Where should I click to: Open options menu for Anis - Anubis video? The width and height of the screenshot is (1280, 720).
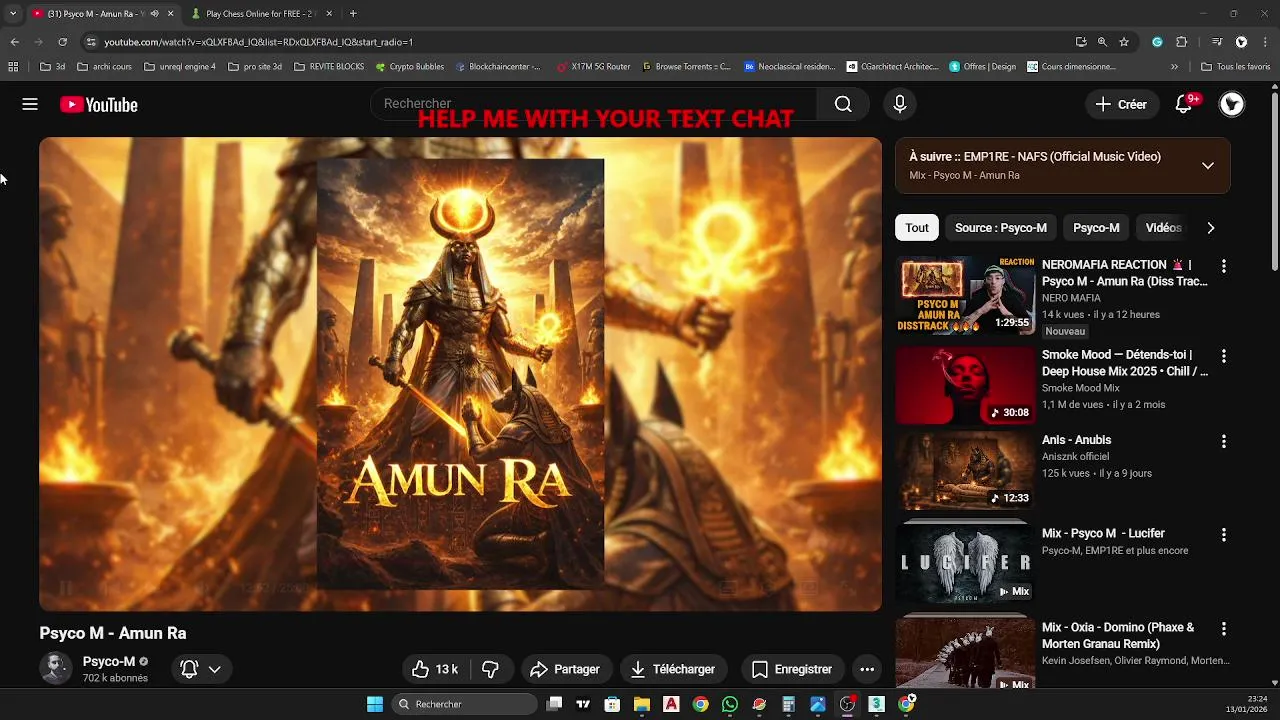pos(1223,441)
